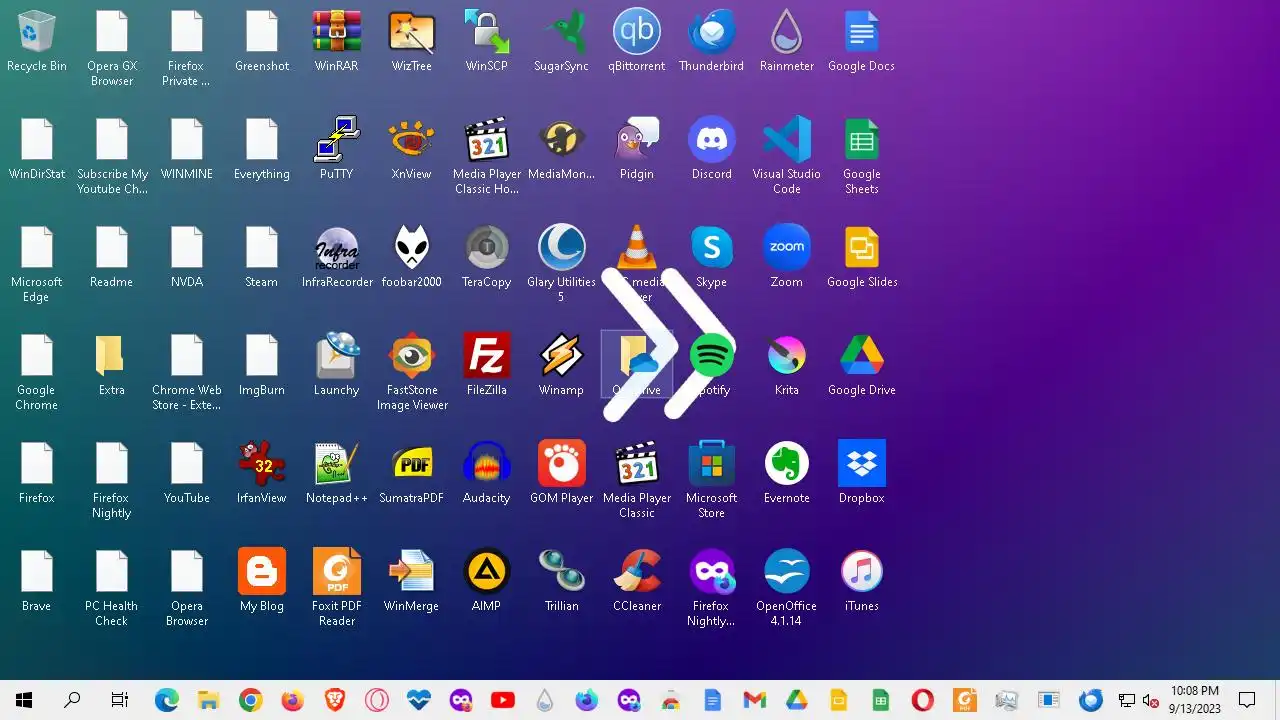Launch FileZilla from the desktop
The width and height of the screenshot is (1280, 720).
[487, 365]
